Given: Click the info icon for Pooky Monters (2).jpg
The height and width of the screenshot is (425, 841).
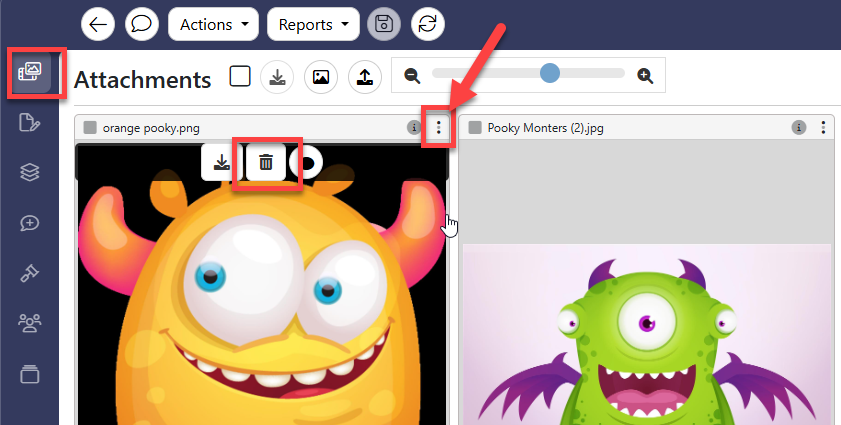Looking at the screenshot, I should pos(799,128).
